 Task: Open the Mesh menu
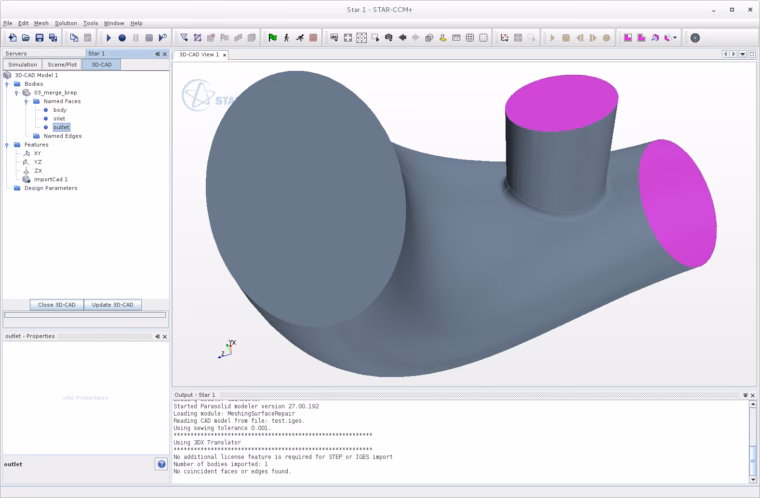click(x=41, y=23)
